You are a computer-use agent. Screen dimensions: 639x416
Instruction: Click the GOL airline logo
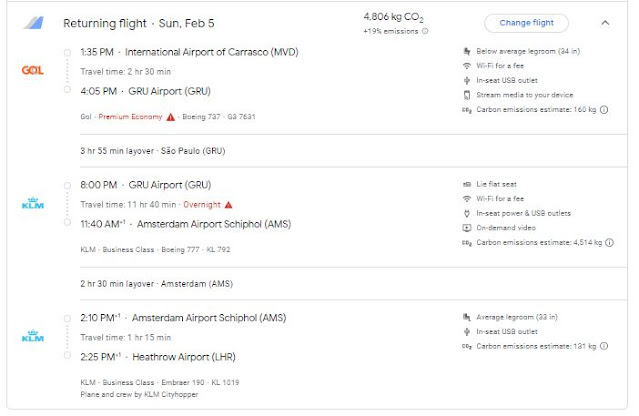tap(32, 68)
